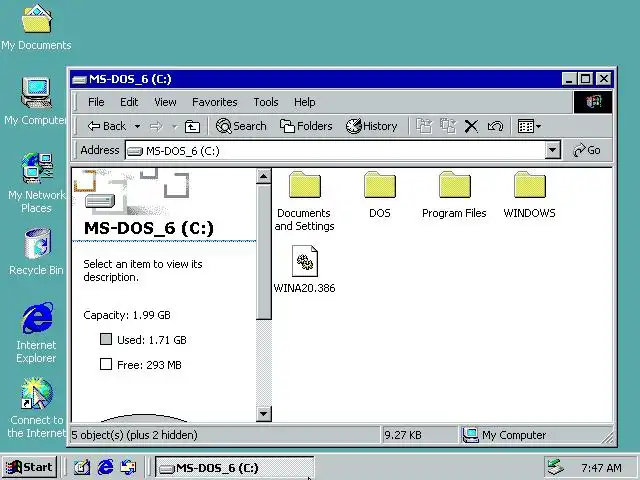The height and width of the screenshot is (480, 640).
Task: Click the large MS-DOS_6 (C:) heading
Action: click(x=149, y=228)
